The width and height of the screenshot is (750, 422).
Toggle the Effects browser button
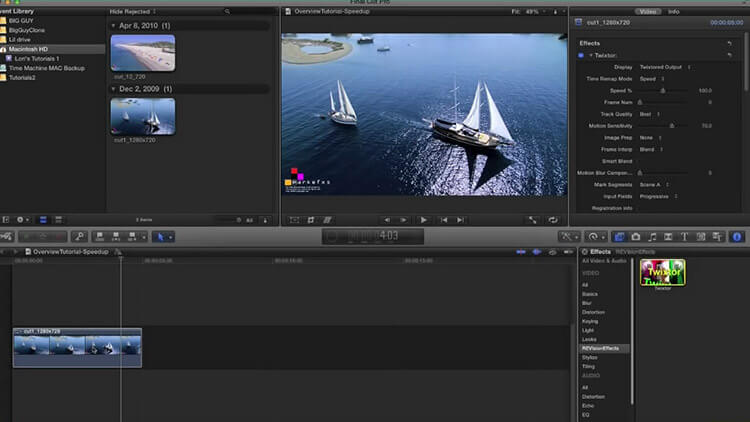[619, 236]
